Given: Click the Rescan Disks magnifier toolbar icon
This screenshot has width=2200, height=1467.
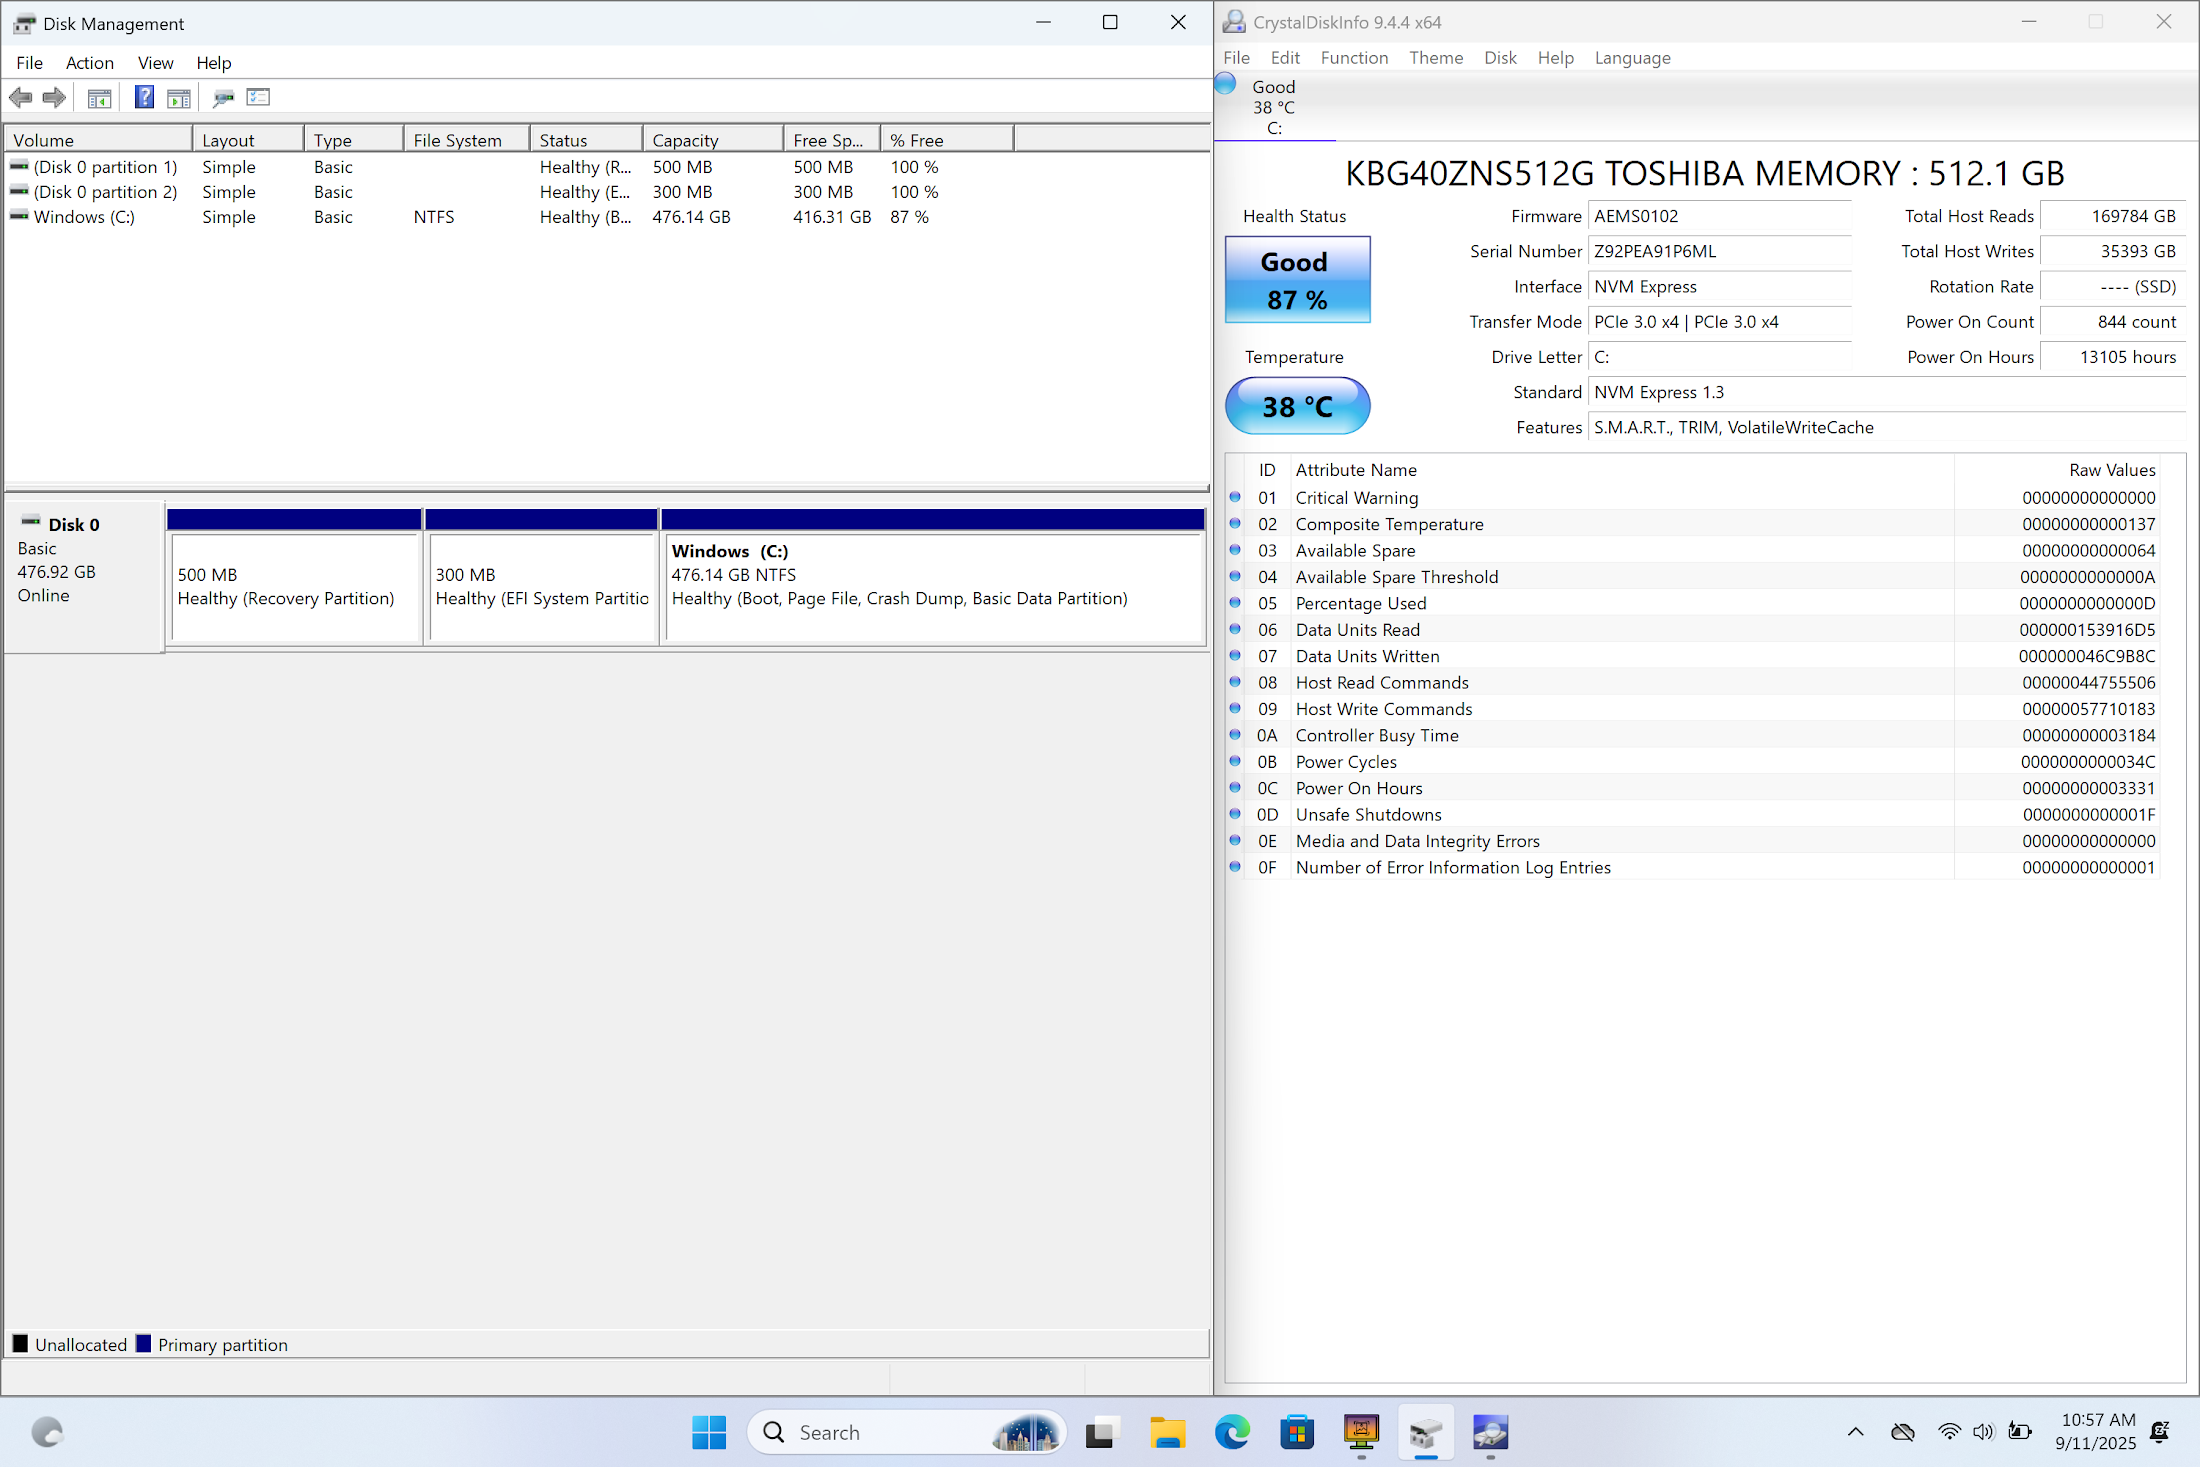Looking at the screenshot, I should (x=223, y=97).
